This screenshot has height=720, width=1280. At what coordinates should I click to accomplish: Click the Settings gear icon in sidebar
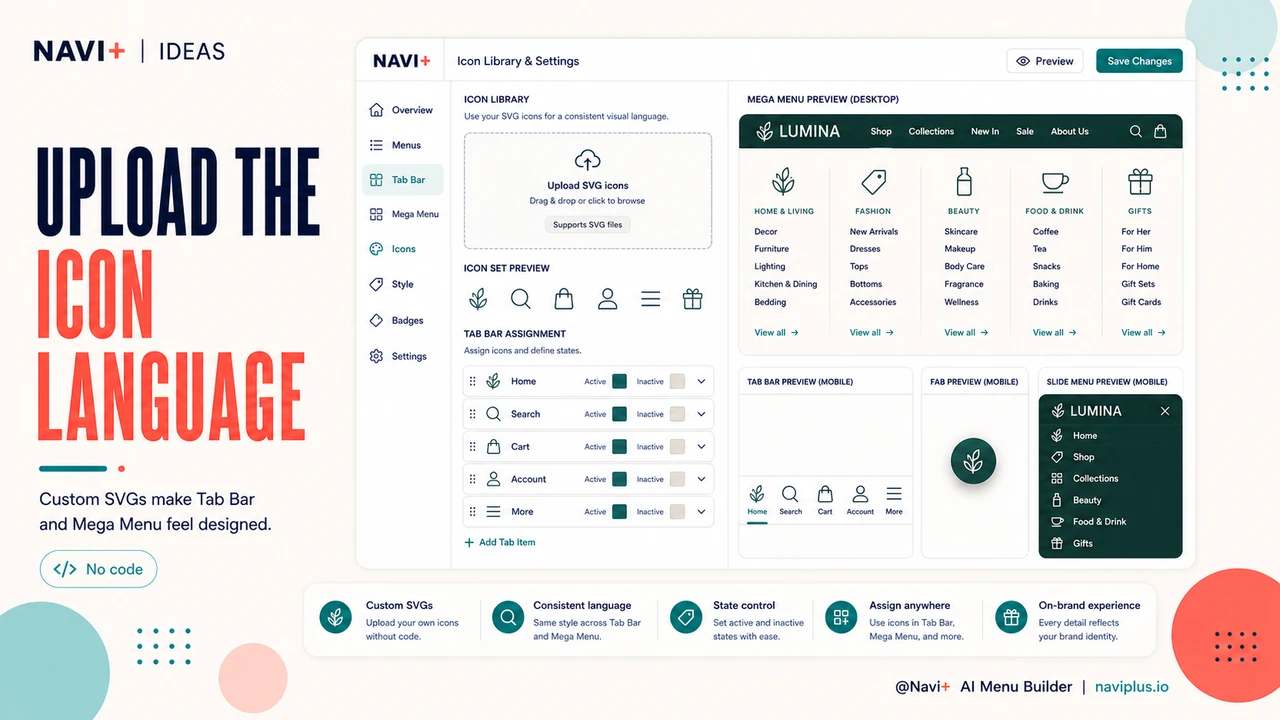tap(376, 356)
